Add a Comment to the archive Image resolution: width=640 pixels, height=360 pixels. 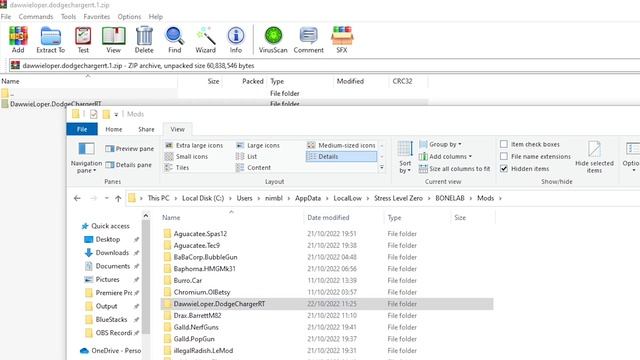pos(309,40)
